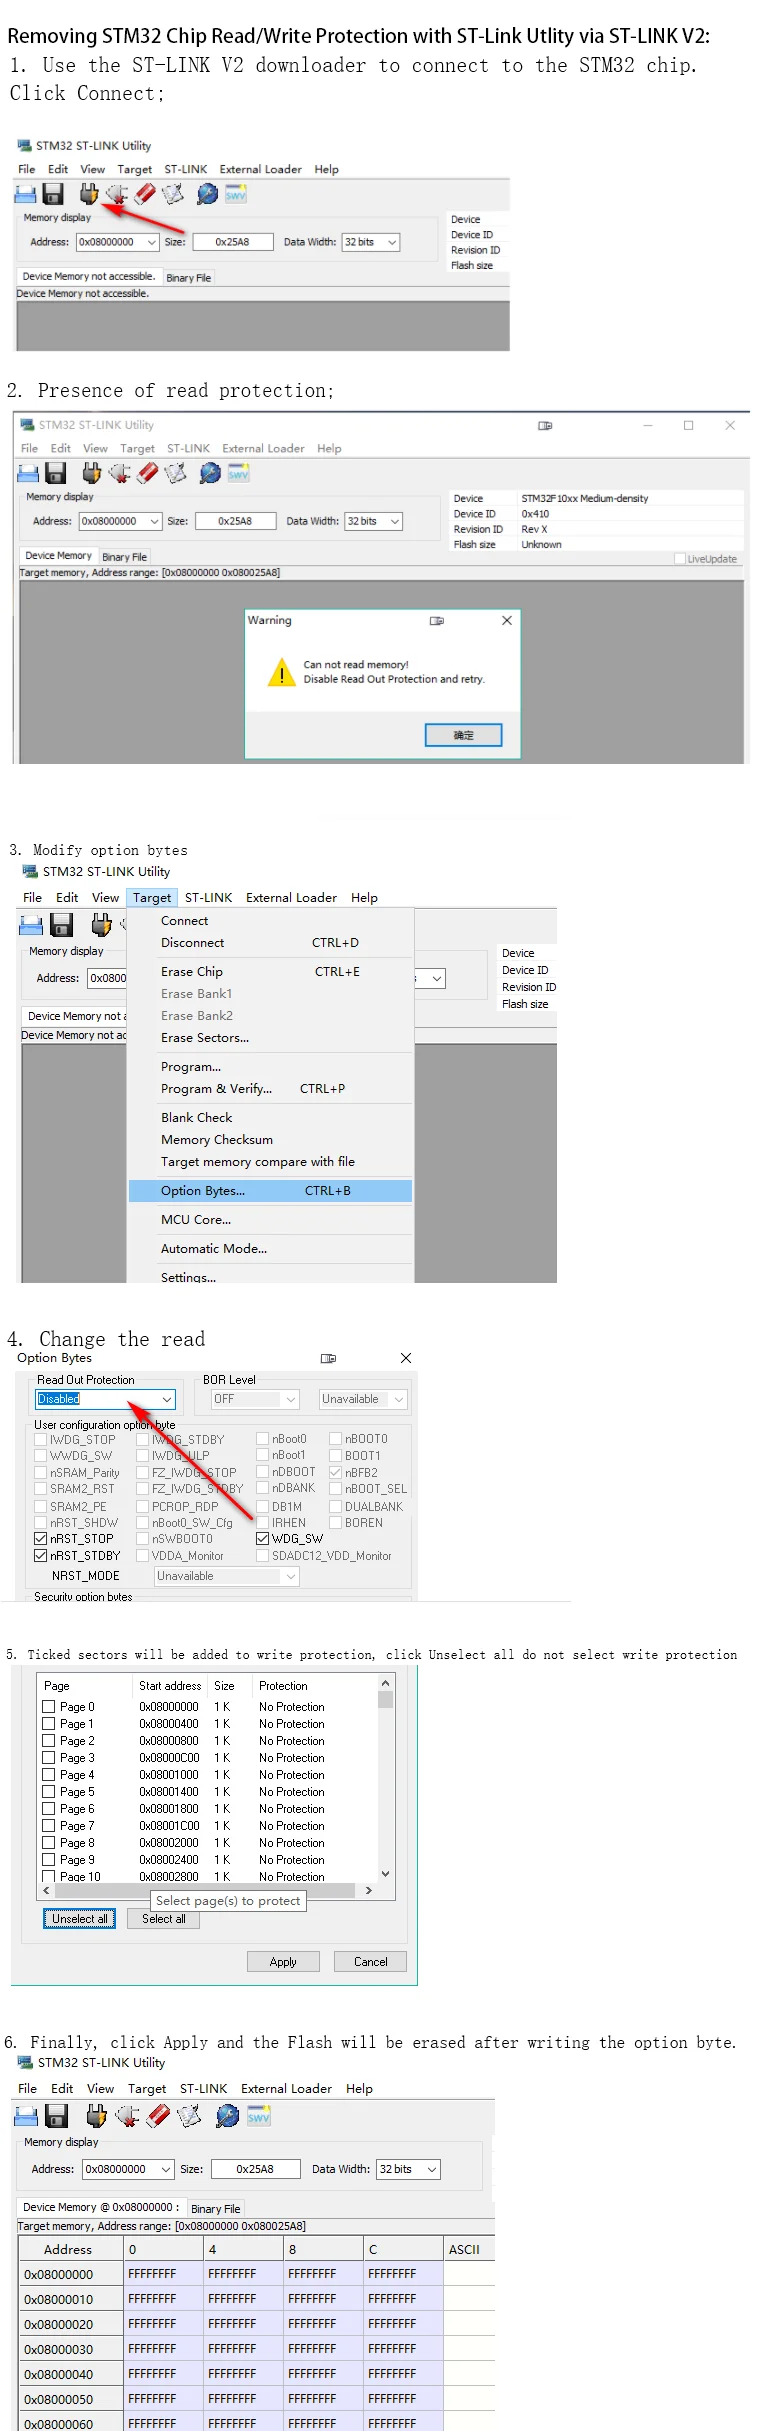Uncheck the nRST_STOP checkbox

pyautogui.click(x=41, y=1538)
